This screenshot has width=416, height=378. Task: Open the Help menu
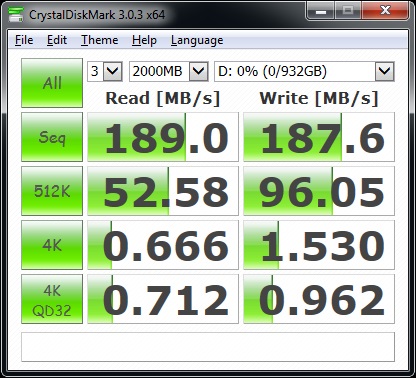tap(144, 40)
